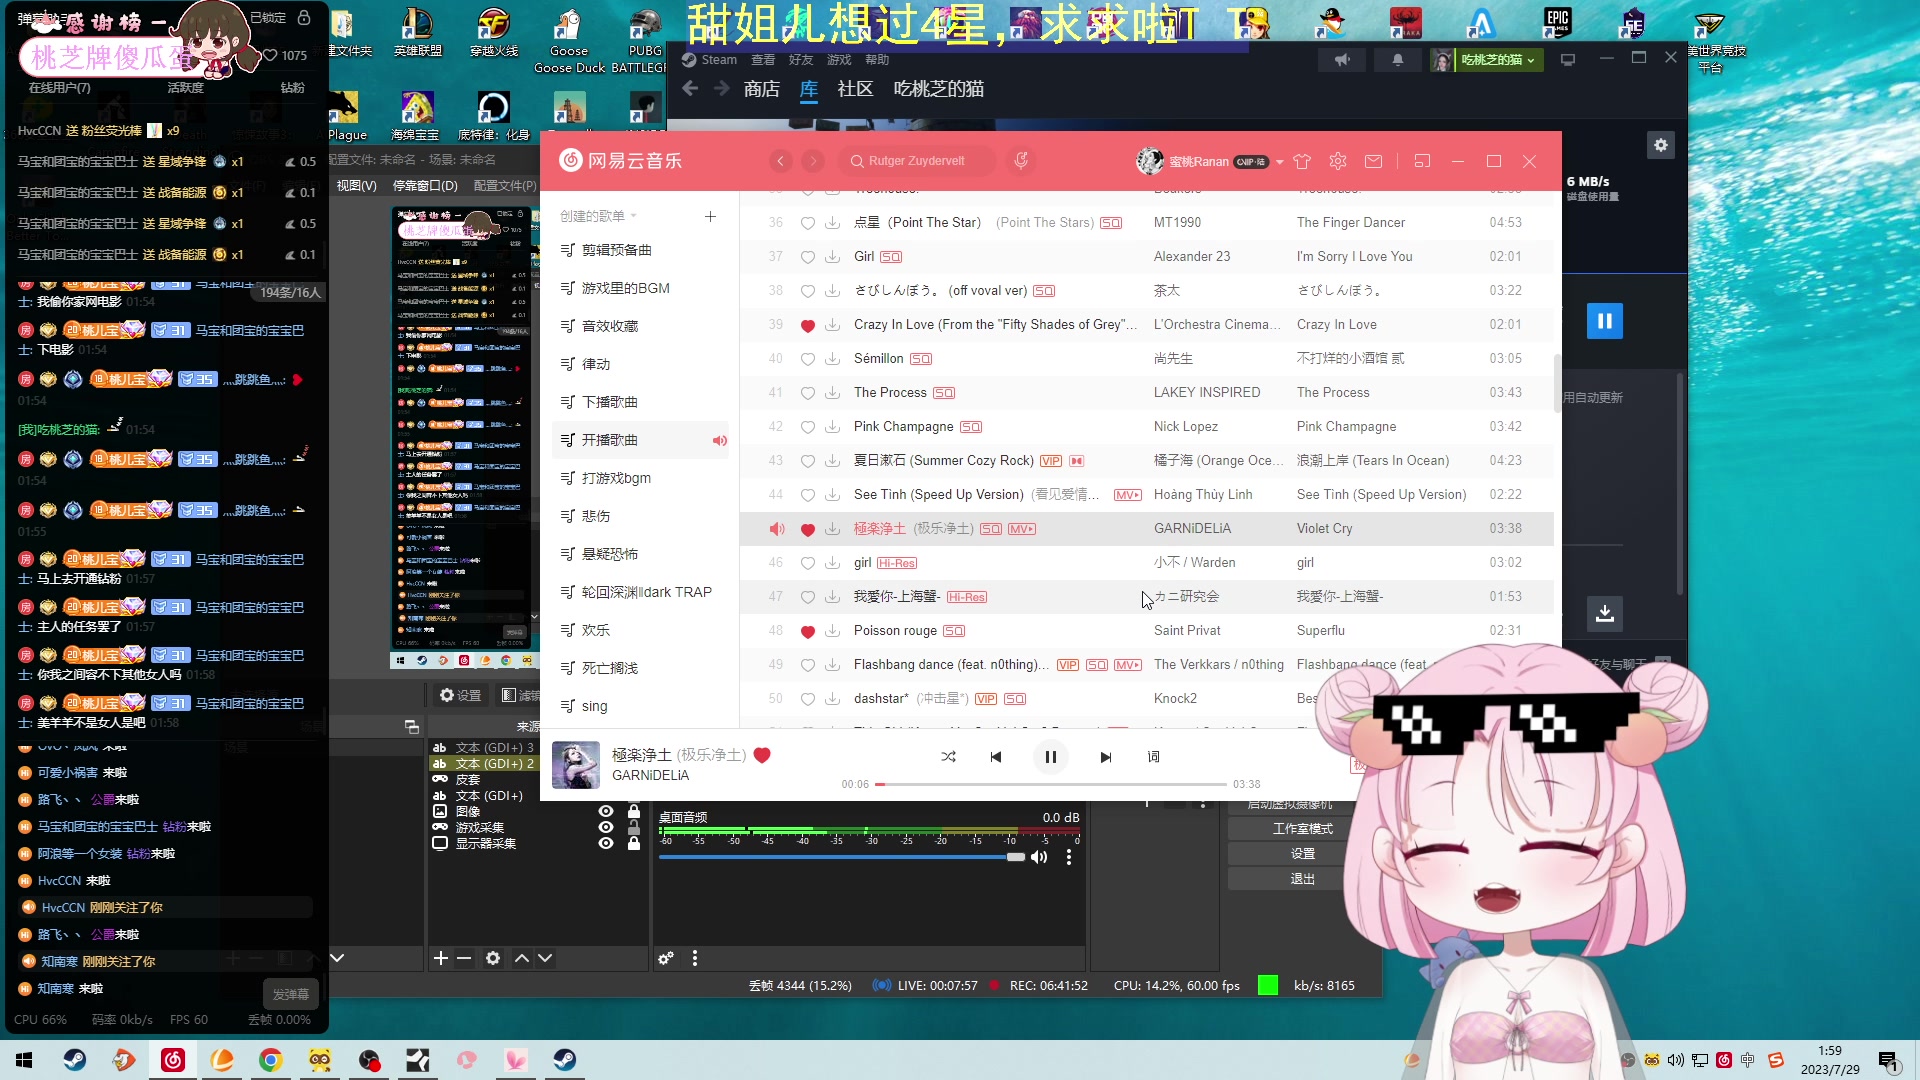This screenshot has height=1080, width=1920.
Task: Open artist Saint Privat
Action: pyautogui.click(x=1187, y=631)
